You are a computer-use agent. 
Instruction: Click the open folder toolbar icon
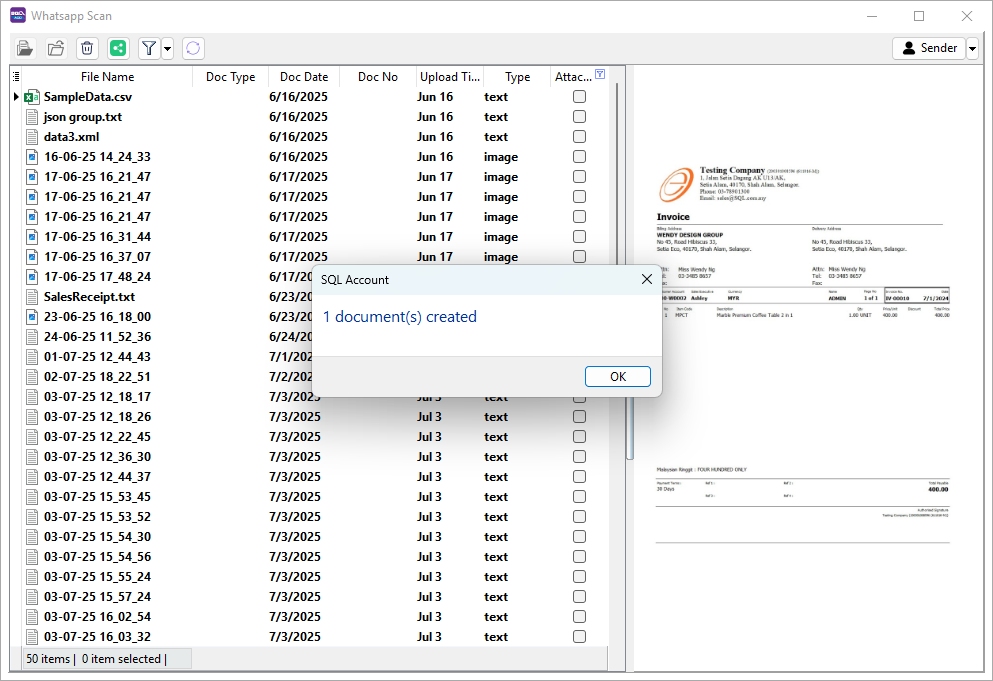pos(56,48)
